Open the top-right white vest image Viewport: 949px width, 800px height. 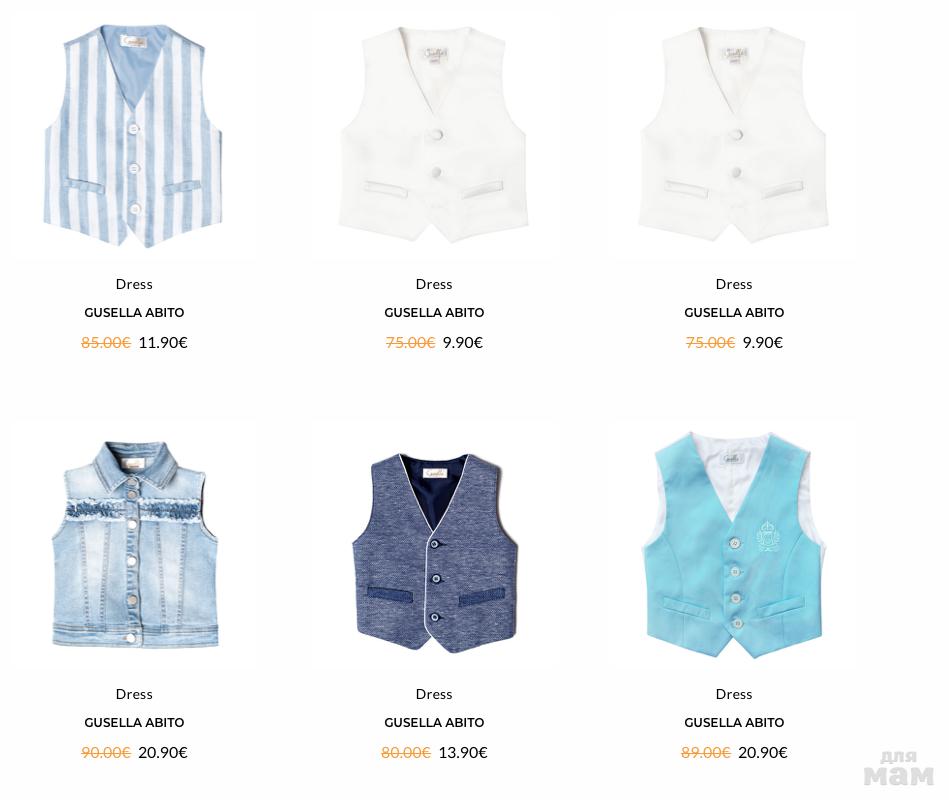point(734,134)
